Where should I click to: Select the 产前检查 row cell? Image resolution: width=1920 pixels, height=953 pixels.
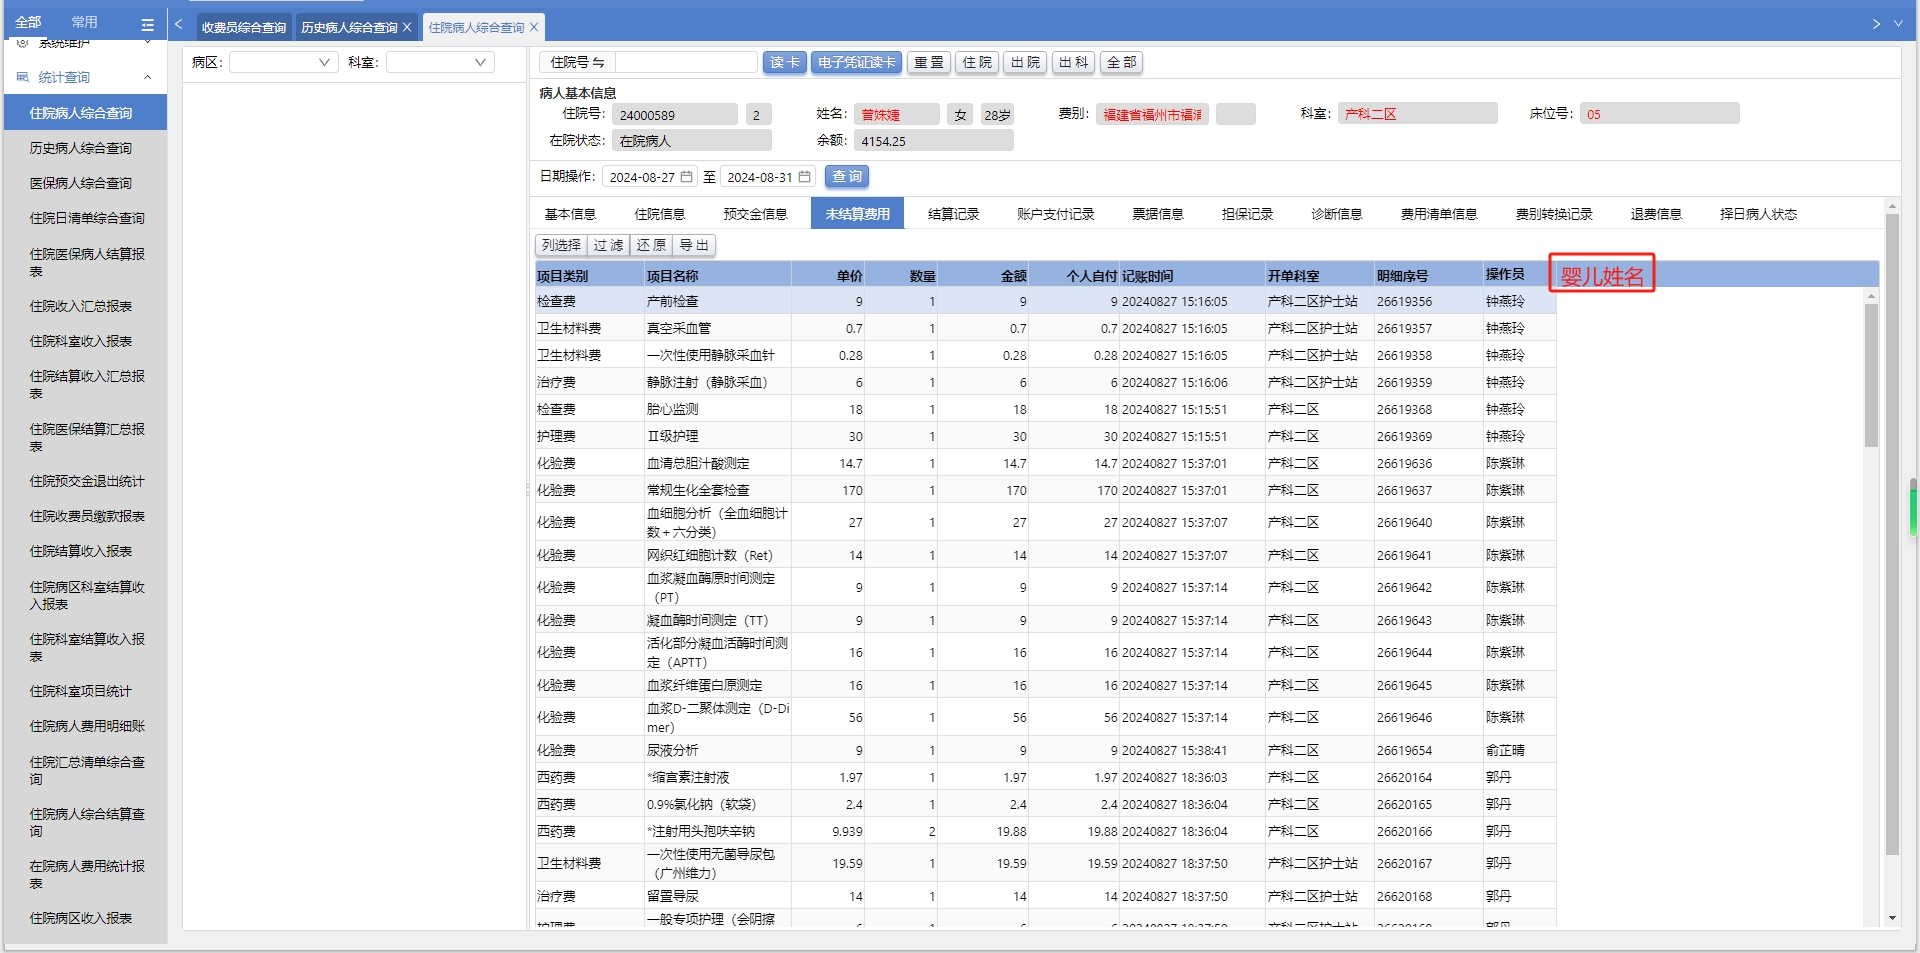[x=718, y=301]
